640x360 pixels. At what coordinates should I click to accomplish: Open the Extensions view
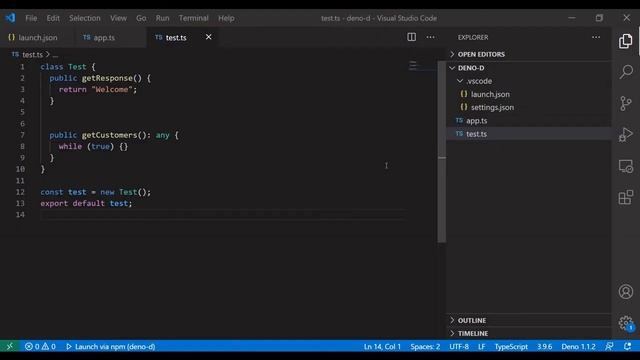click(x=625, y=198)
